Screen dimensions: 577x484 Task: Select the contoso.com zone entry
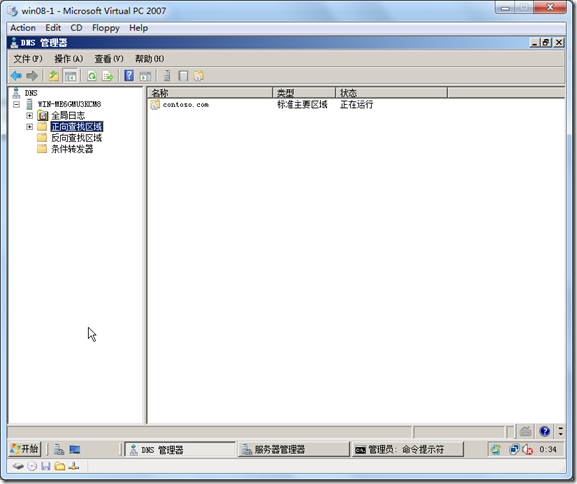[186, 105]
